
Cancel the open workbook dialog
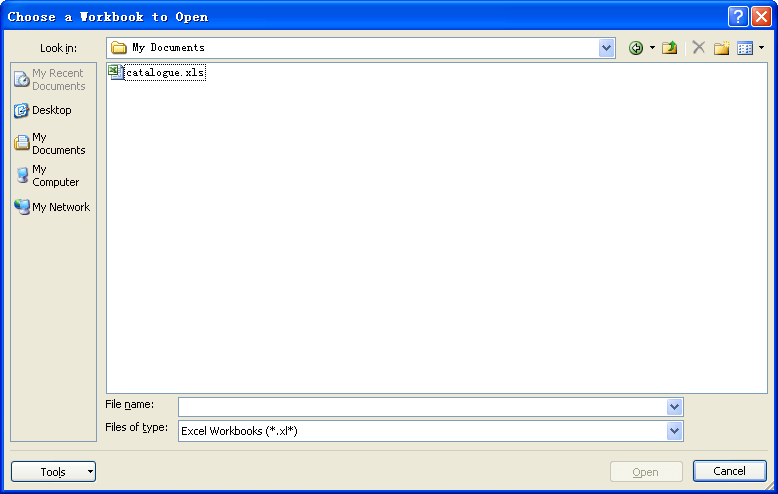[x=729, y=471]
